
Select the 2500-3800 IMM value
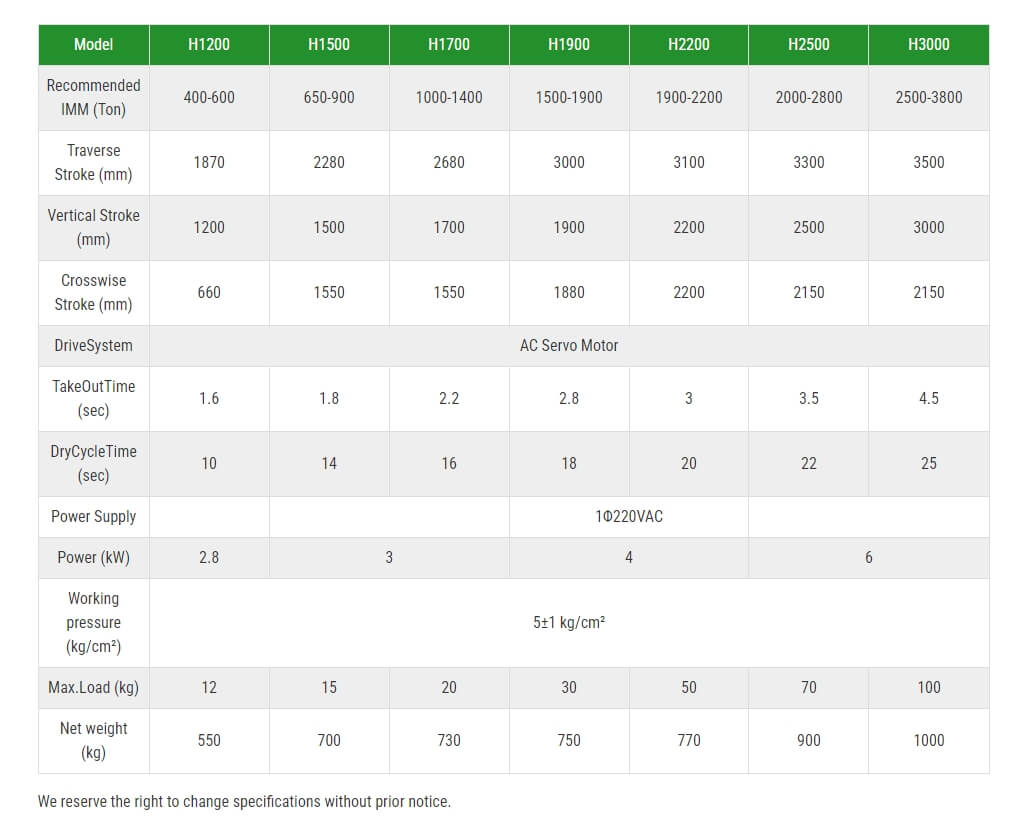(928, 97)
